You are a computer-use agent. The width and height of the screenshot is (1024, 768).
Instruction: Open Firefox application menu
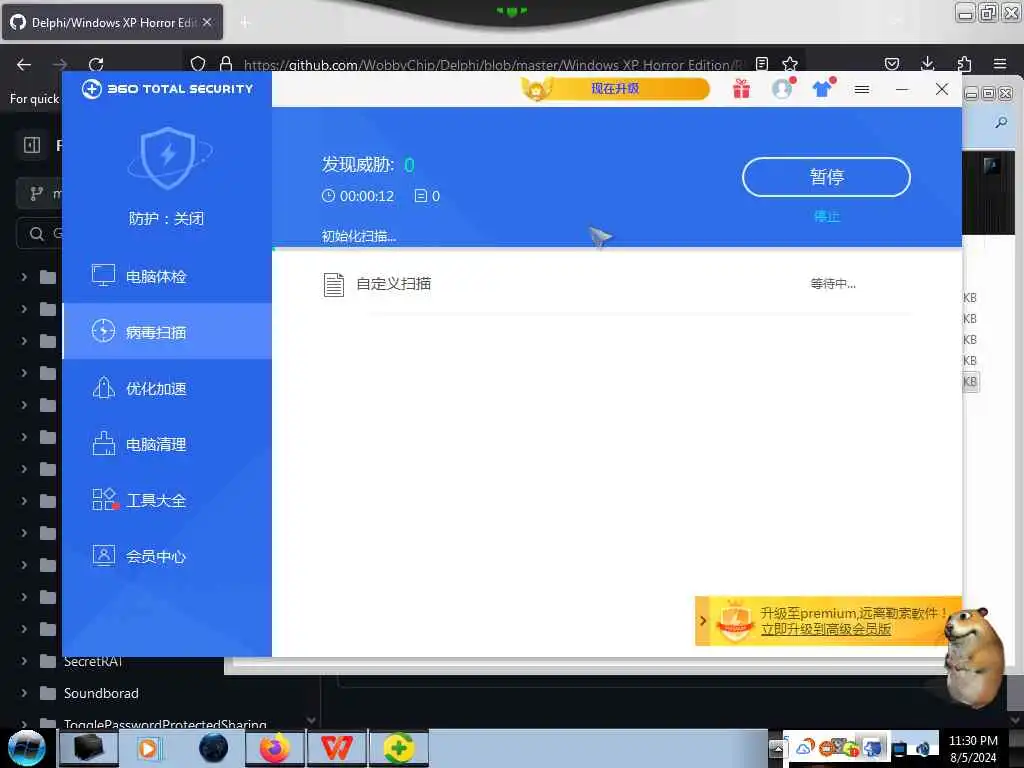[1000, 64]
